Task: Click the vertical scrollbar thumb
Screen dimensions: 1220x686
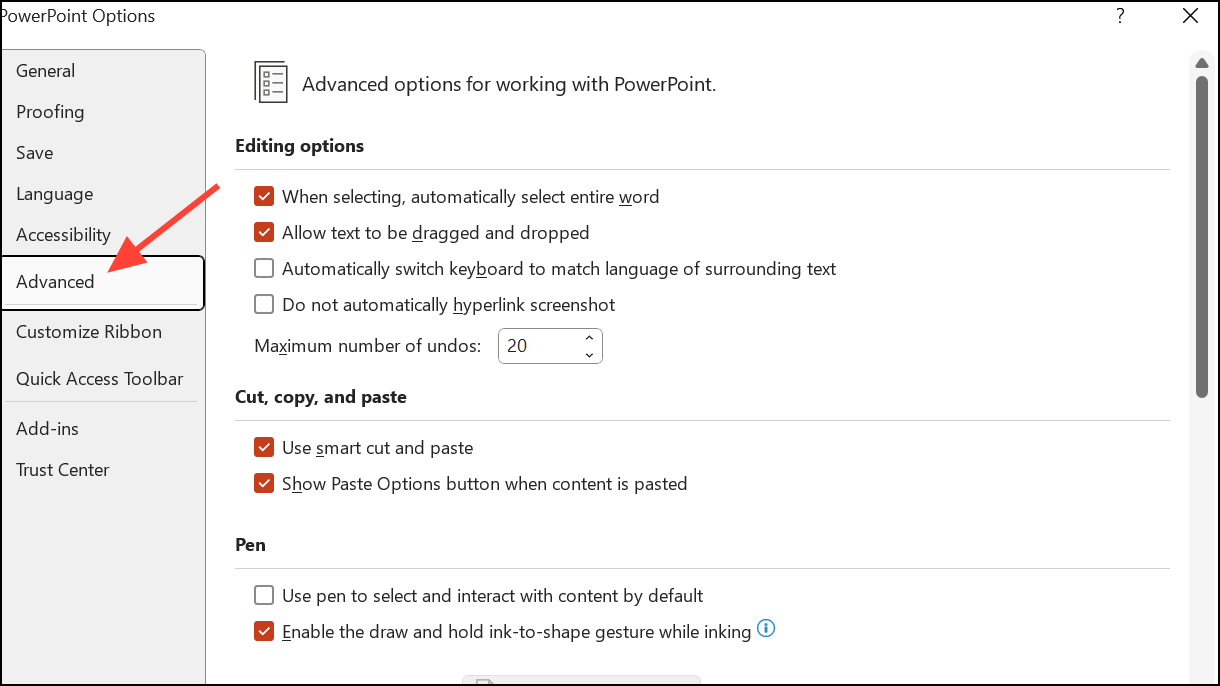Action: point(1202,230)
